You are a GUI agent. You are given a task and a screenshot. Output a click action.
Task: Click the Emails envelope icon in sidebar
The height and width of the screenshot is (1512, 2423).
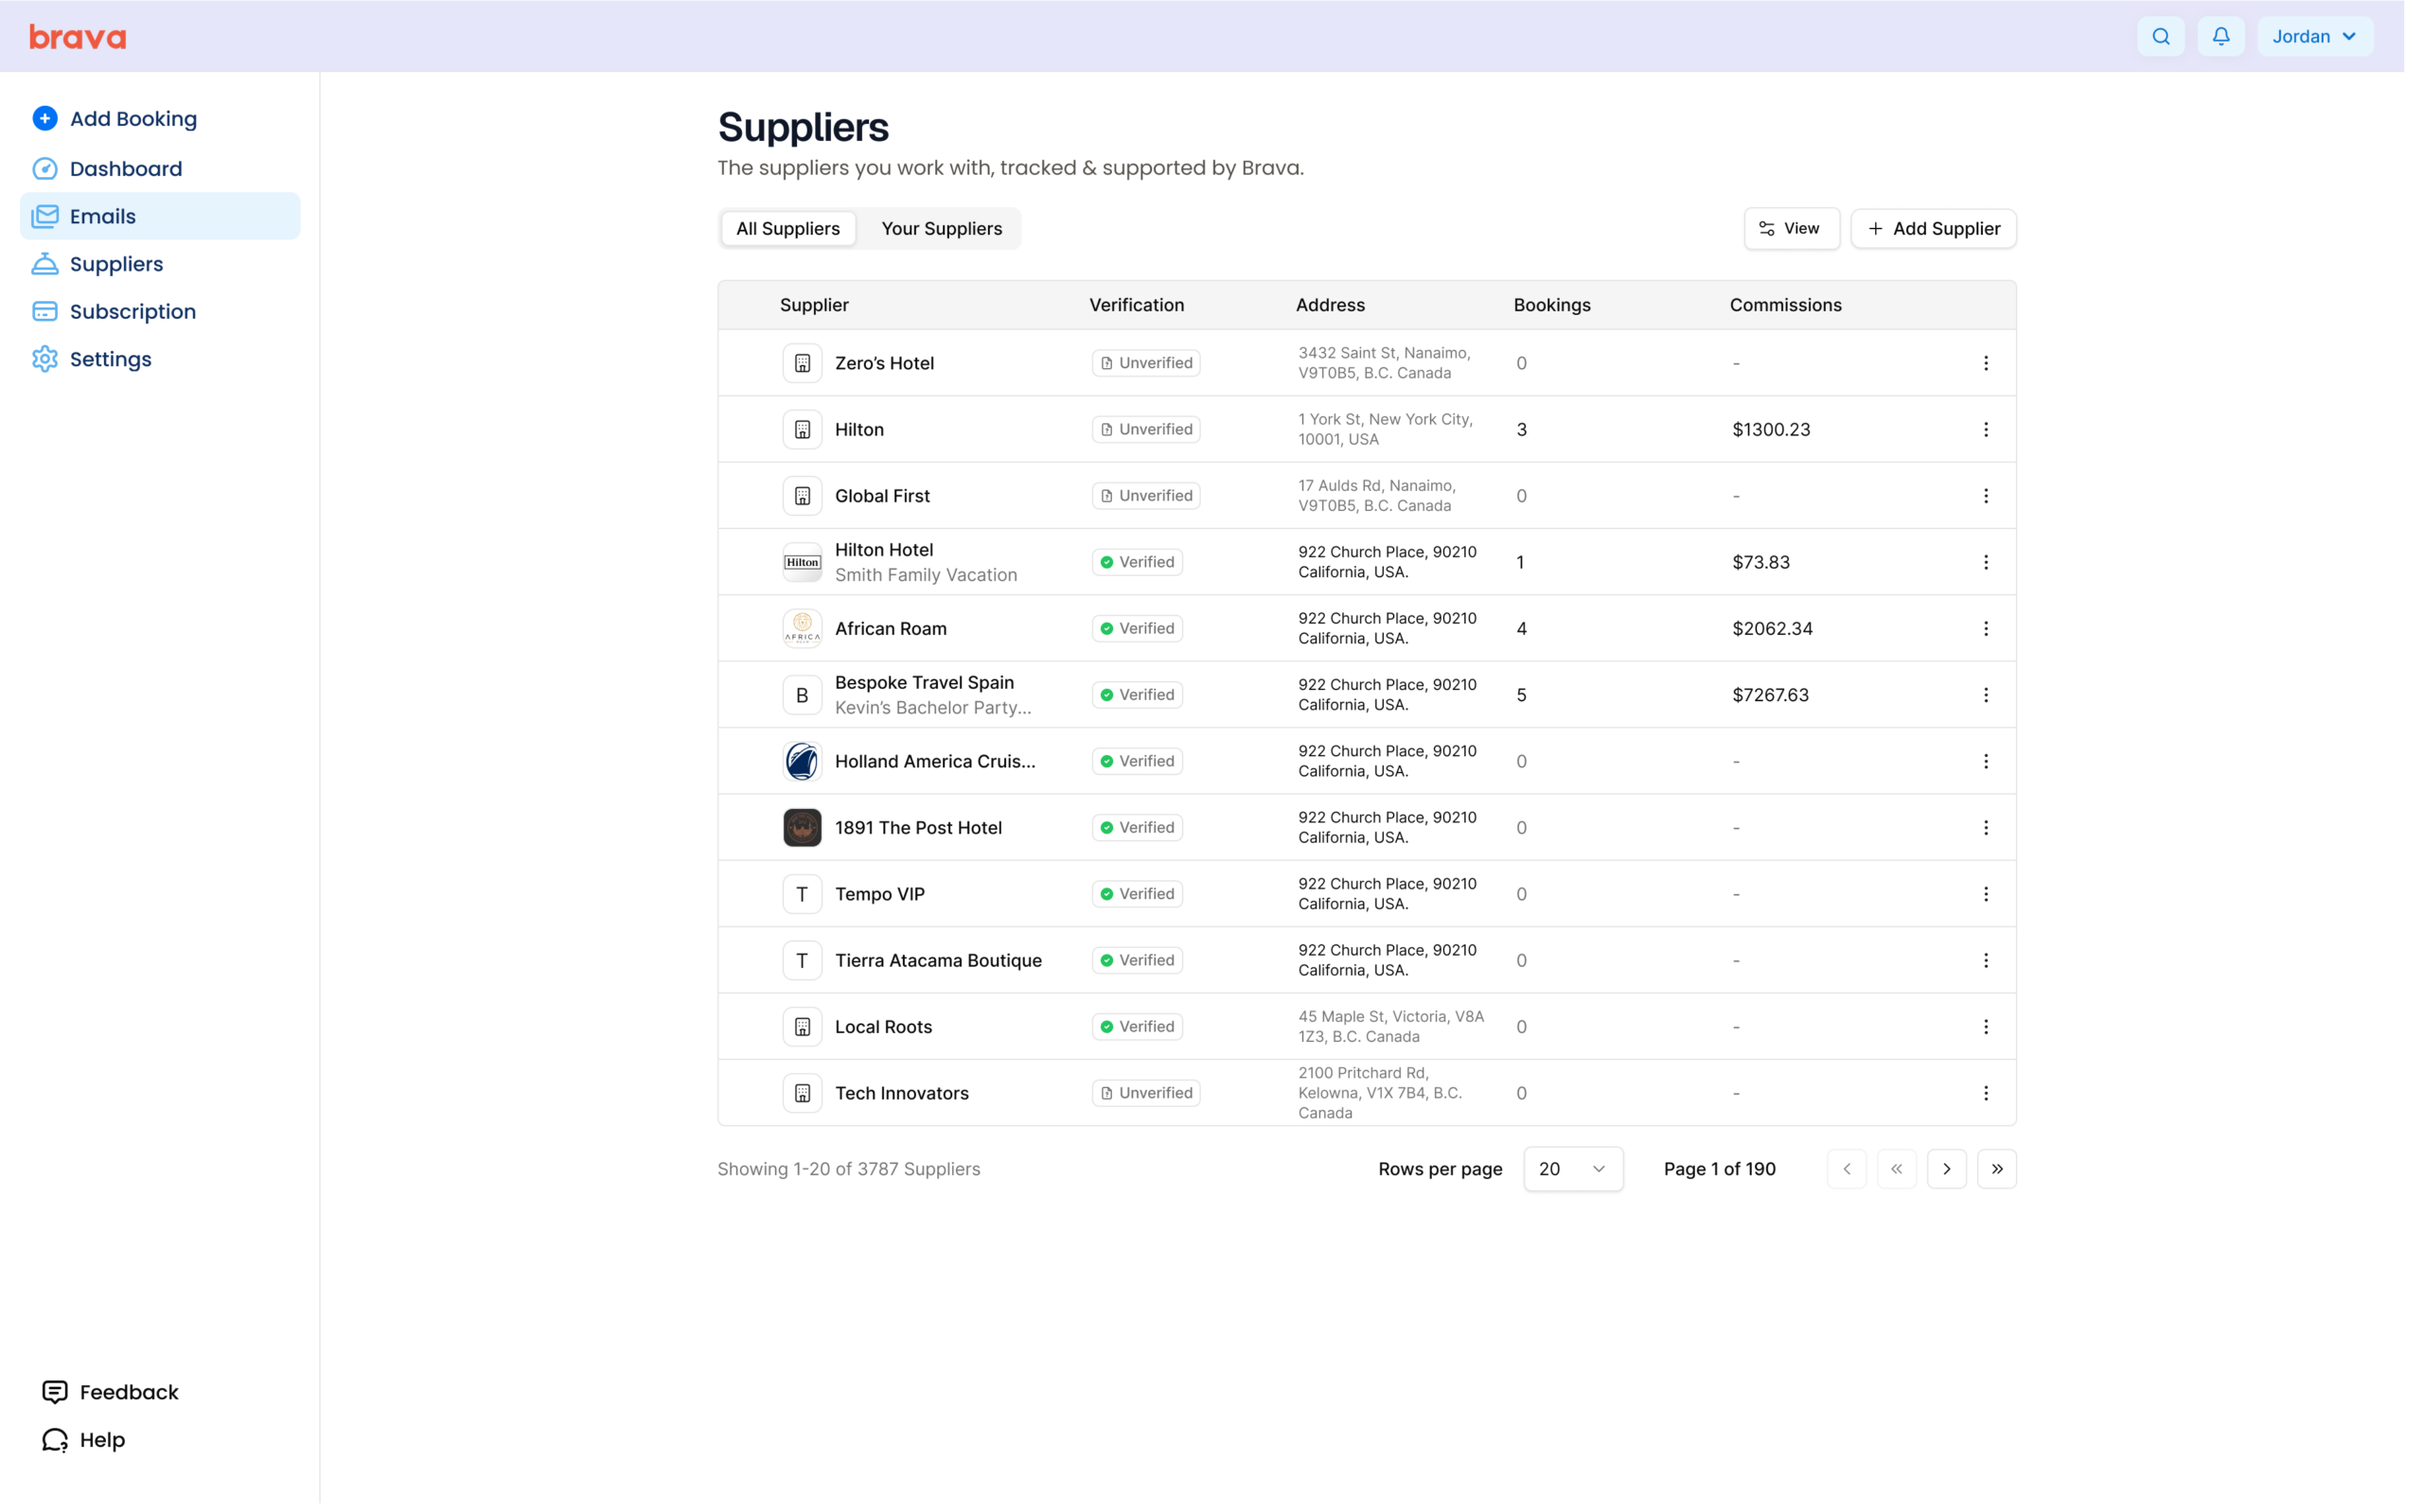coord(45,216)
